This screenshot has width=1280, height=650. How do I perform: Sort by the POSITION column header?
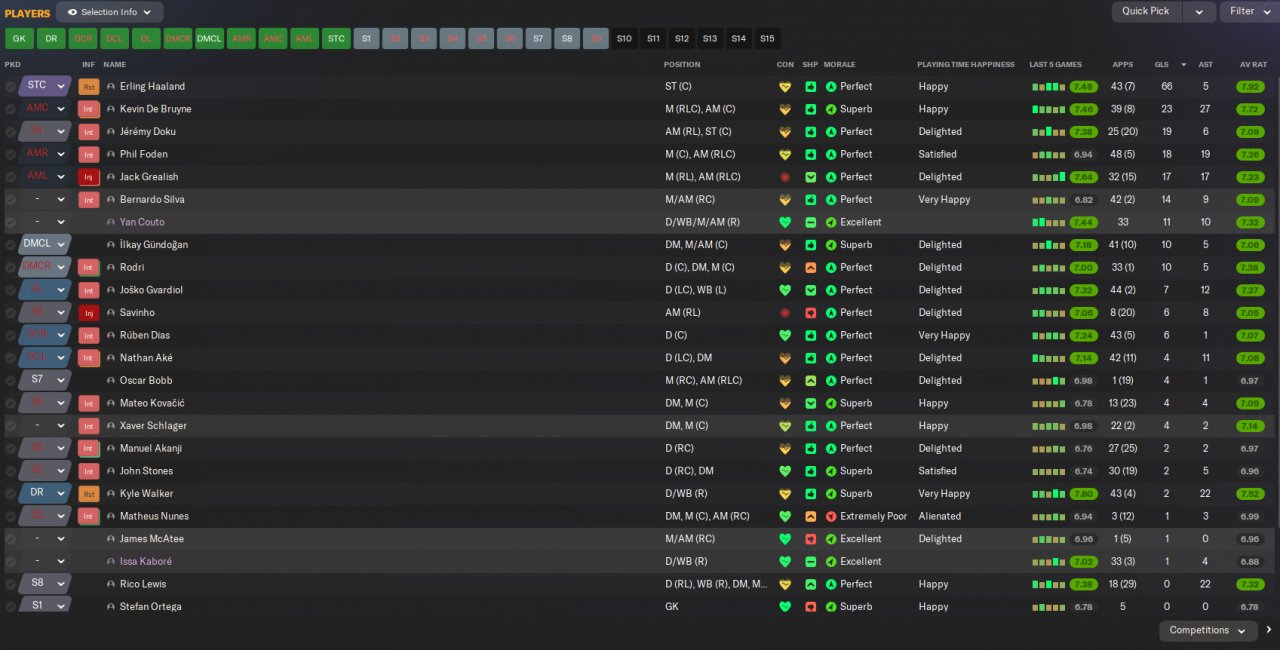682,65
